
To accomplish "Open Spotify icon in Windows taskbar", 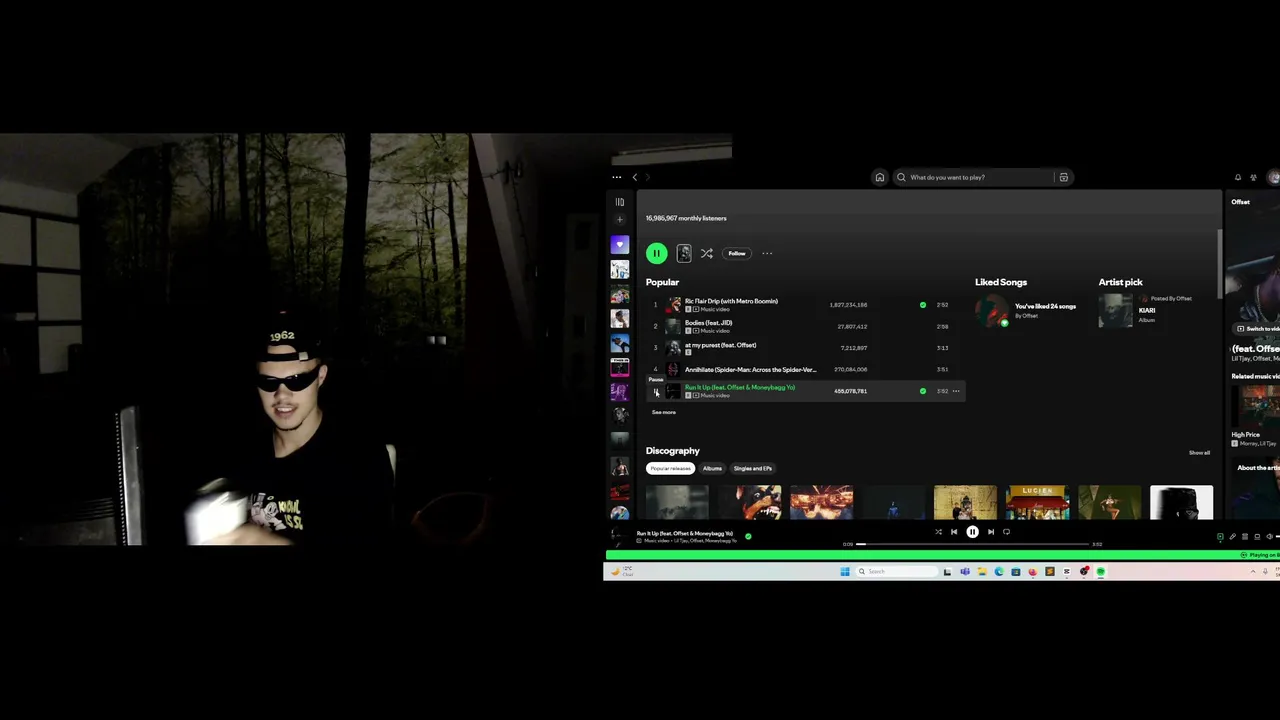I will [x=1101, y=572].
